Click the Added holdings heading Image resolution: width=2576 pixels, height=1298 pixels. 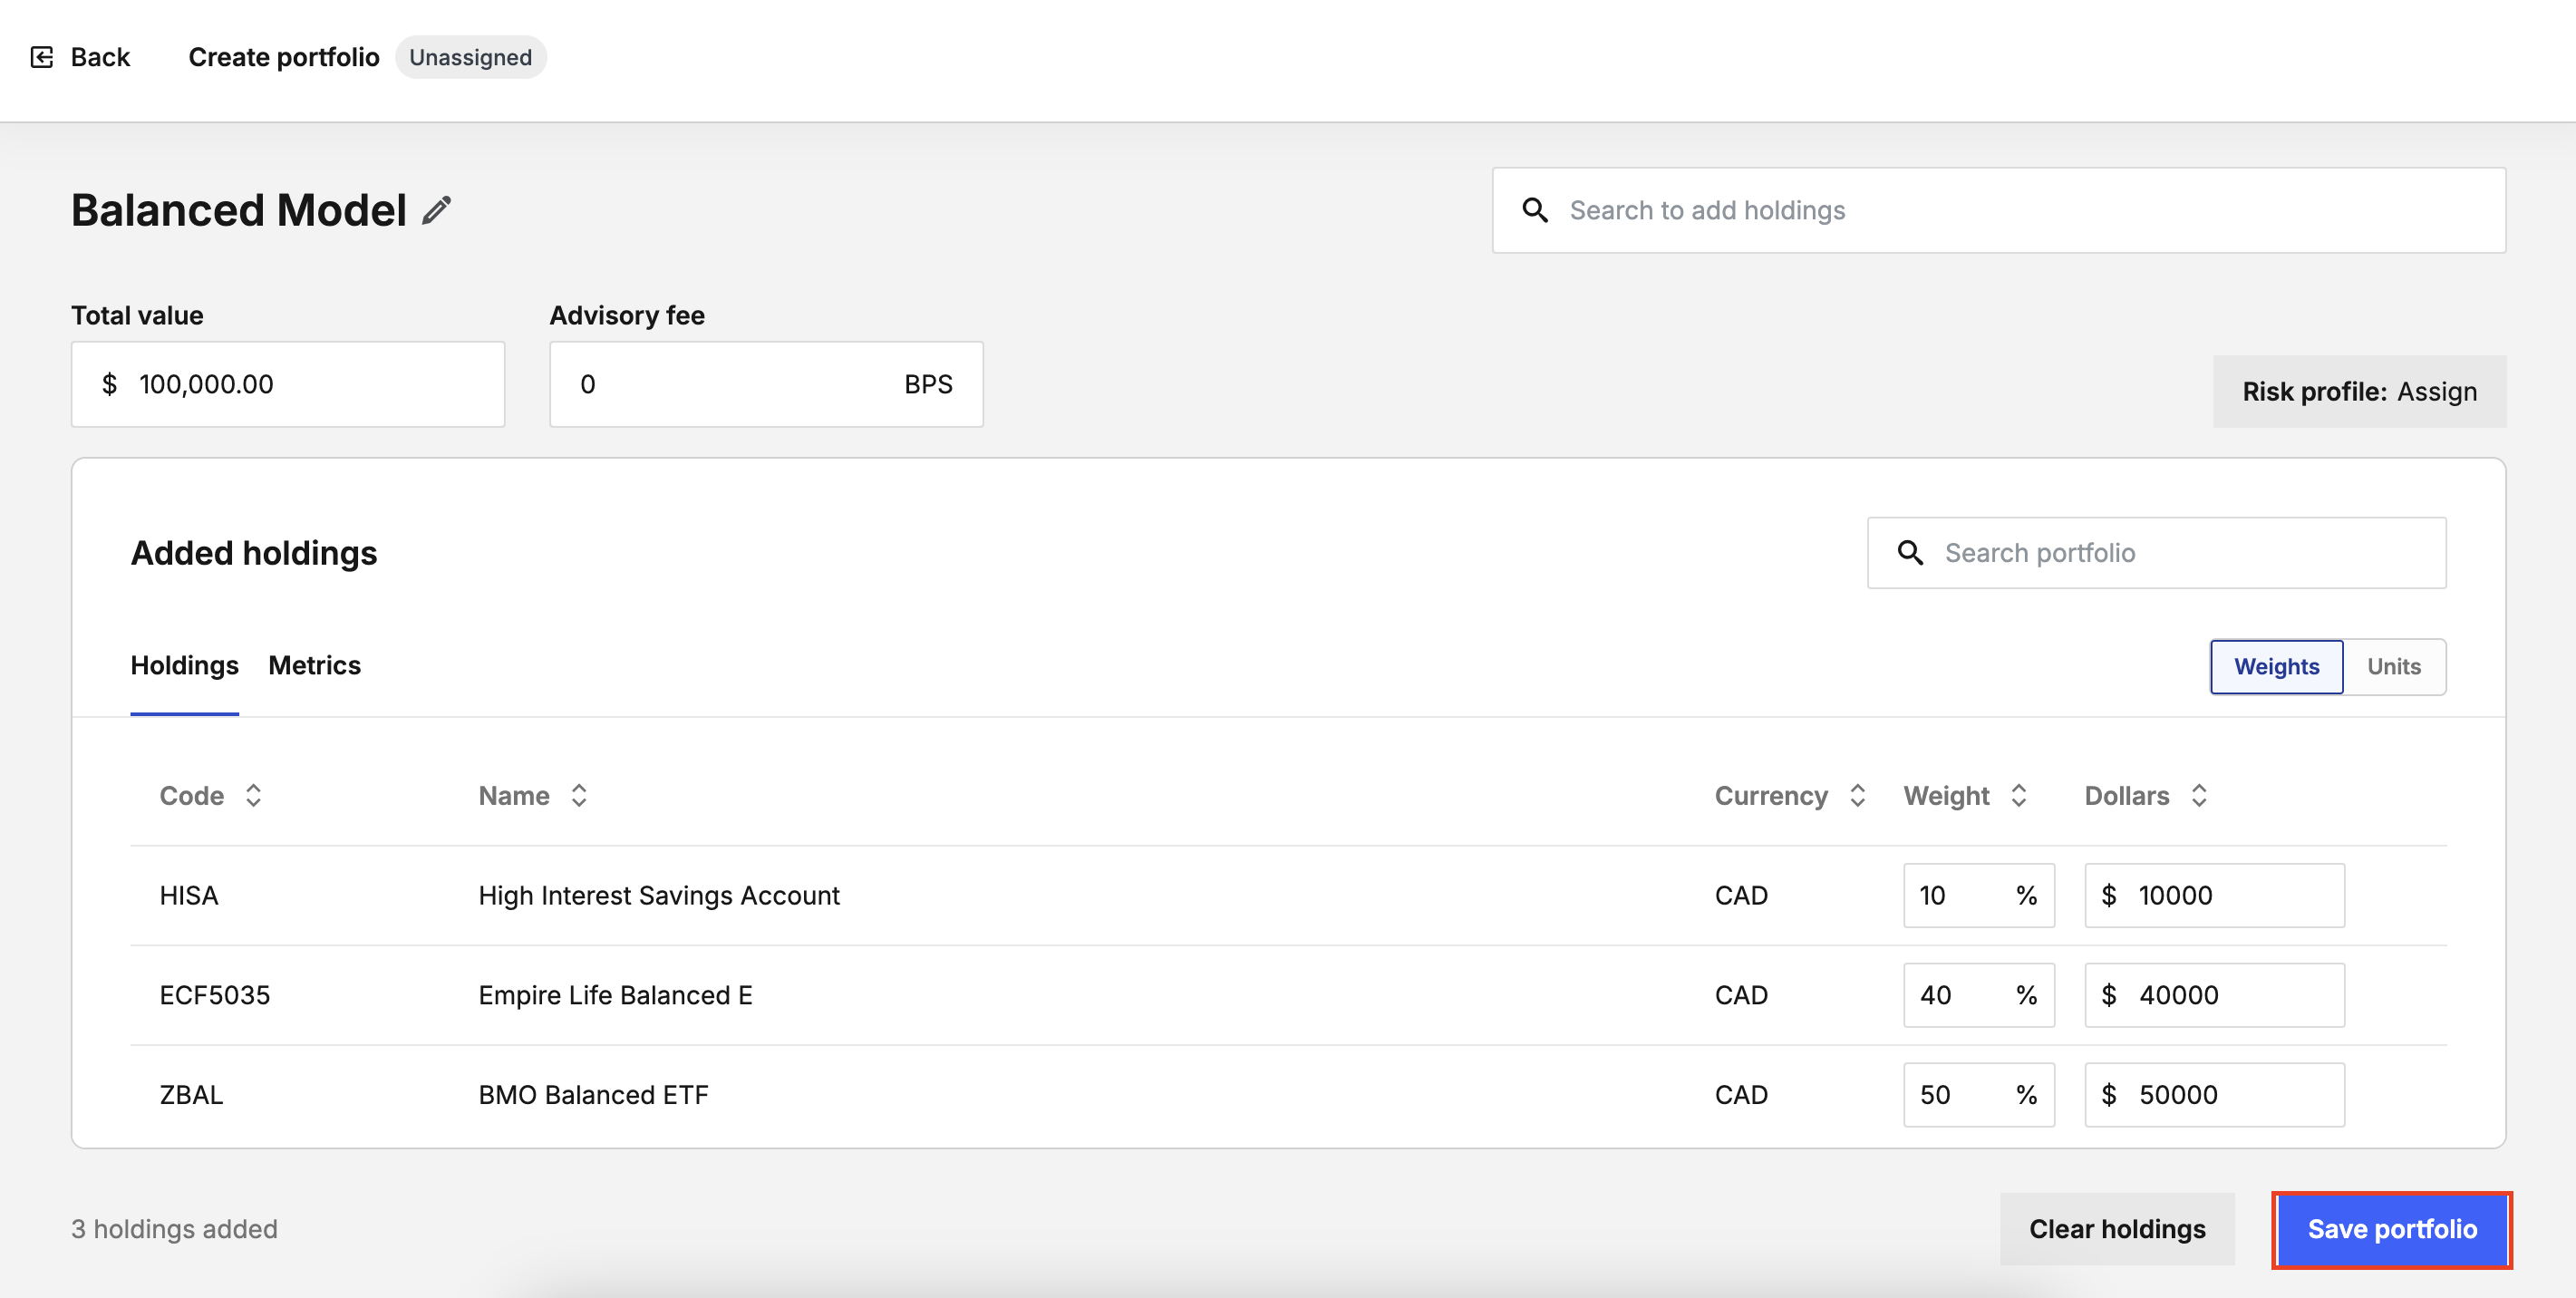(254, 553)
